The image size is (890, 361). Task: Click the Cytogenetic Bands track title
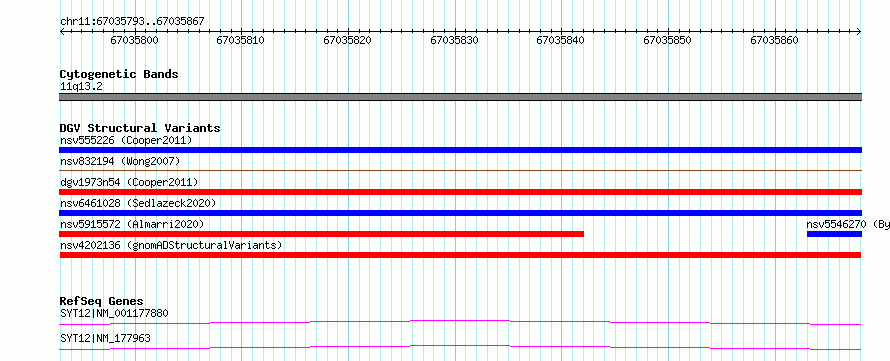click(119, 74)
